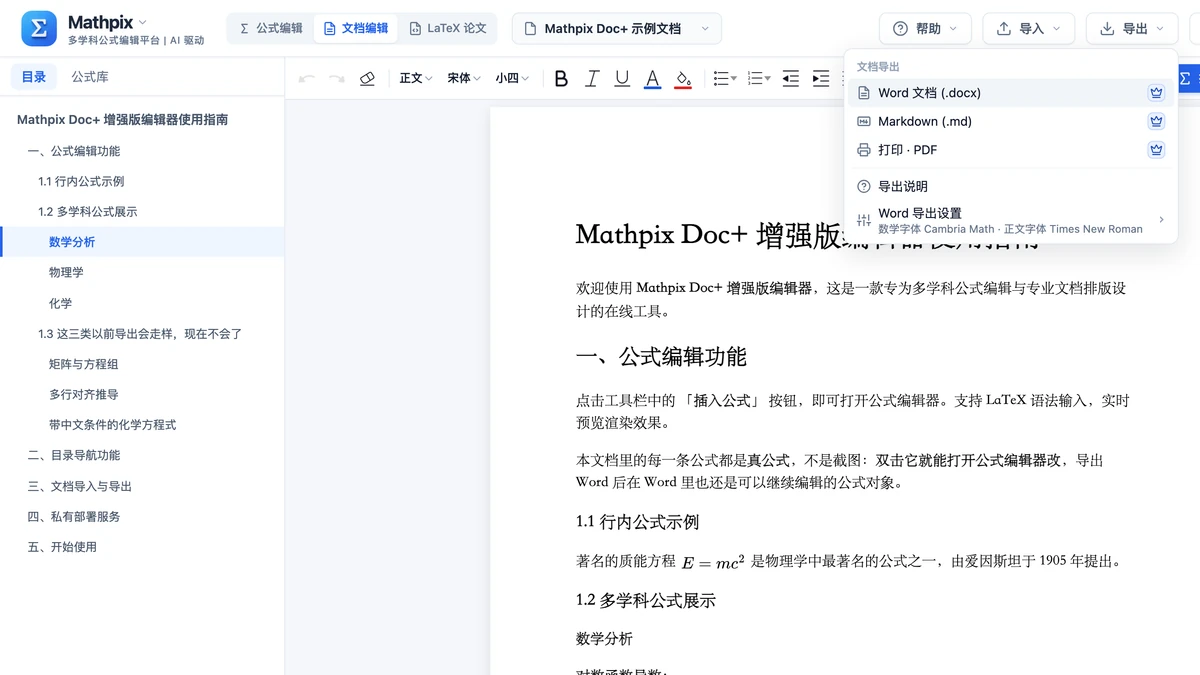Image resolution: width=1200 pixels, height=675 pixels.
Task: Open 导出说明 export instructions
Action: (x=1011, y=186)
